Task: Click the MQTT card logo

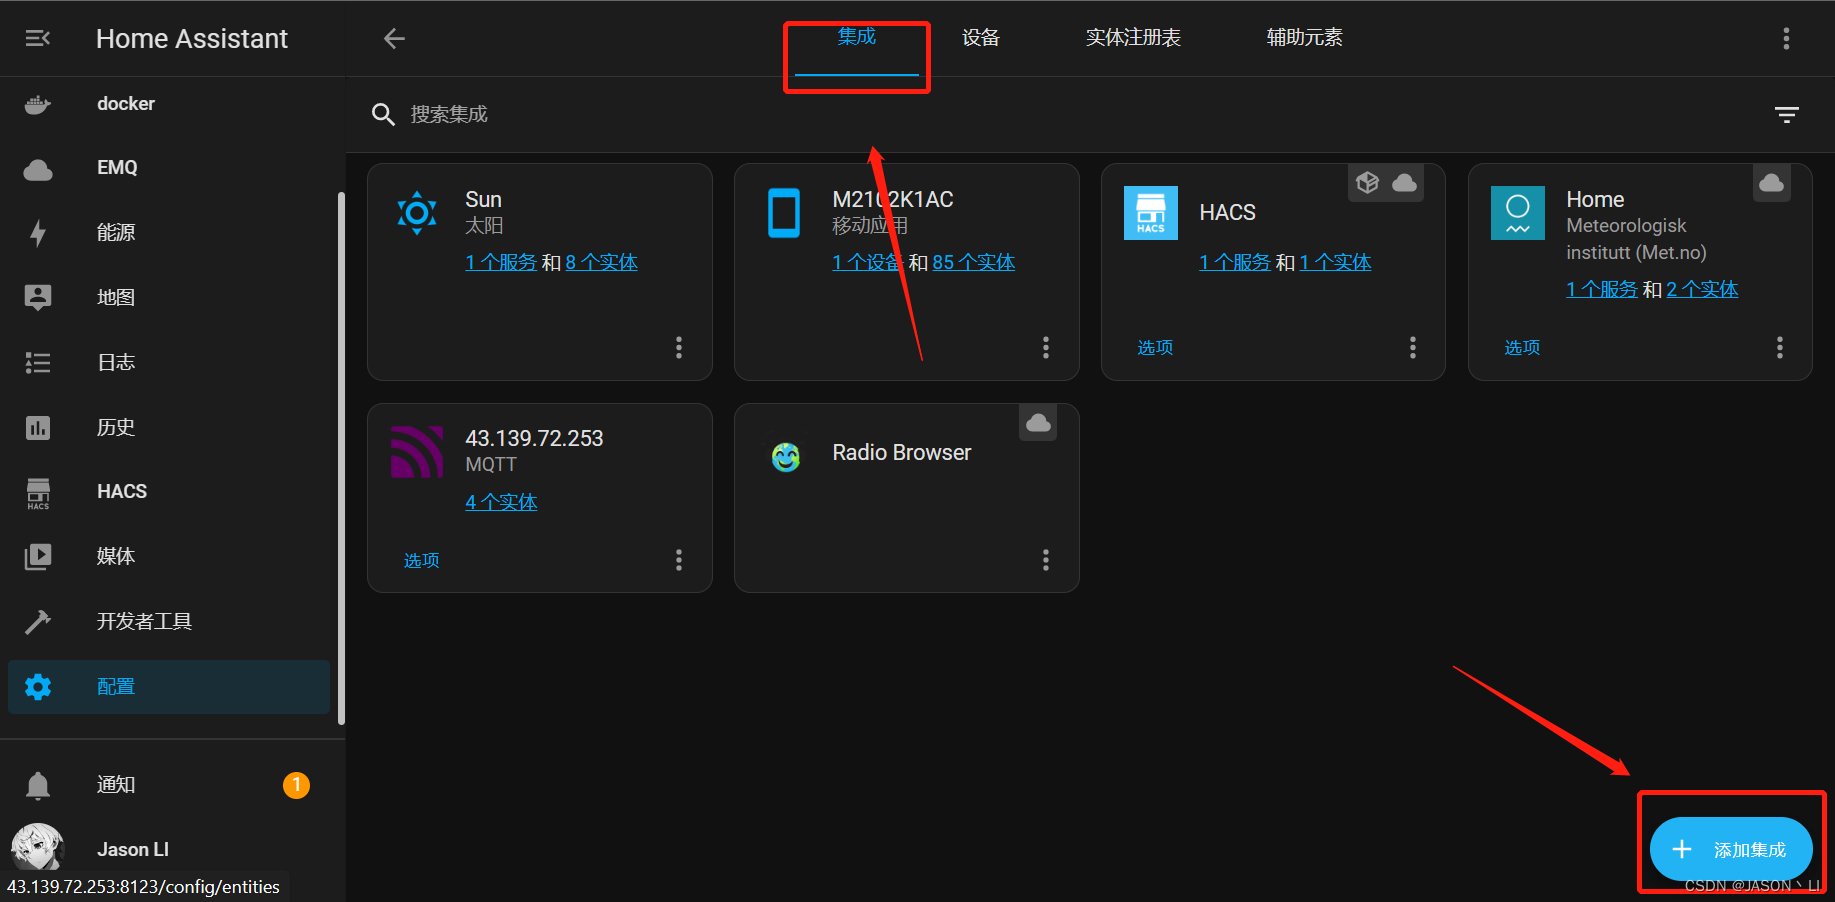Action: [417, 452]
